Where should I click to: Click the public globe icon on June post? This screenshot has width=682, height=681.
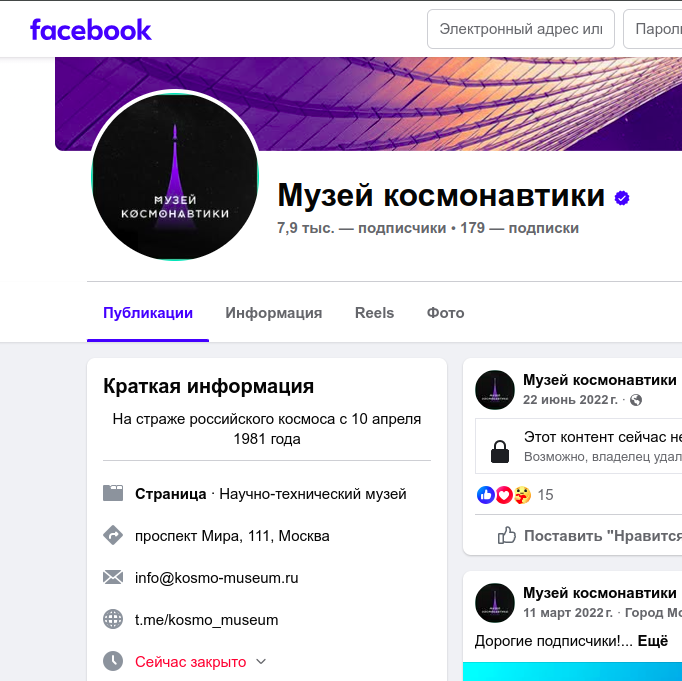point(635,400)
